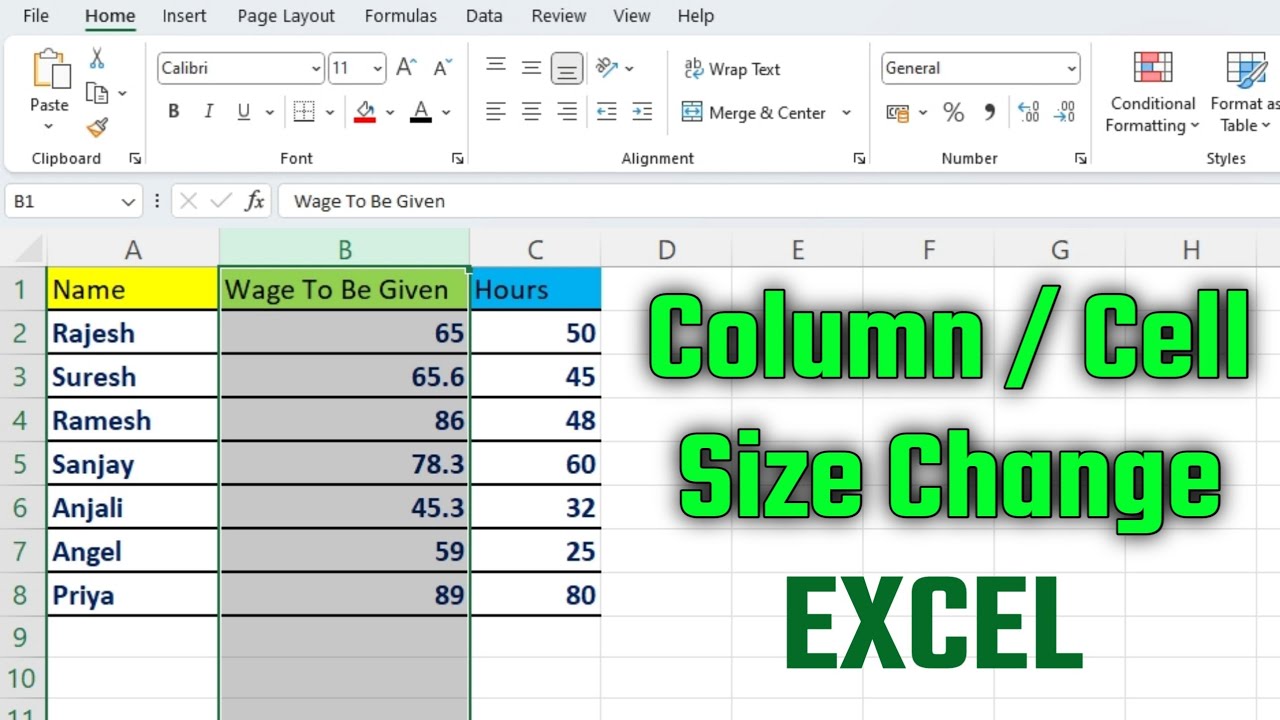This screenshot has width=1280, height=720.
Task: Open the font size 11 dropdown
Action: [377, 68]
